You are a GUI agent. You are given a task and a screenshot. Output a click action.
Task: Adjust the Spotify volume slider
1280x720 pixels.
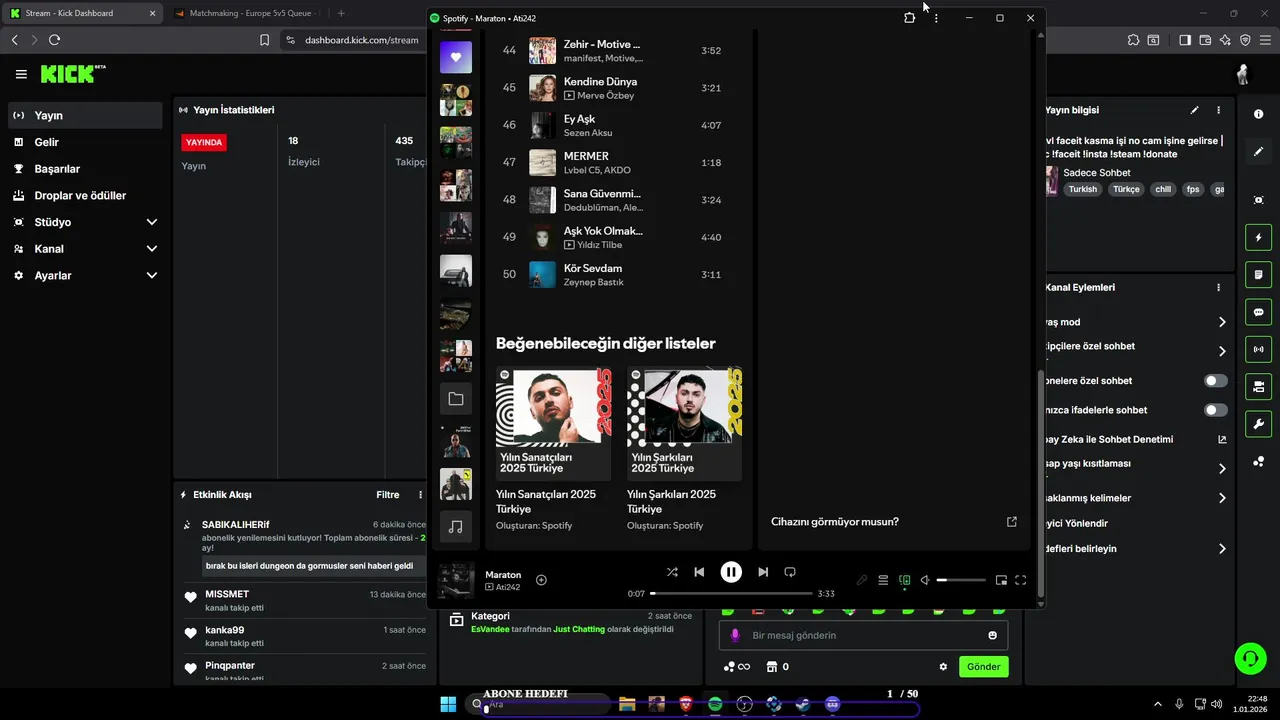coord(961,580)
